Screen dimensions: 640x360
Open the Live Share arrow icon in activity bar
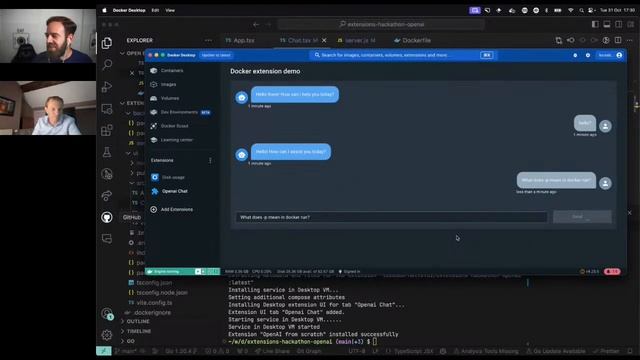tap(107, 196)
